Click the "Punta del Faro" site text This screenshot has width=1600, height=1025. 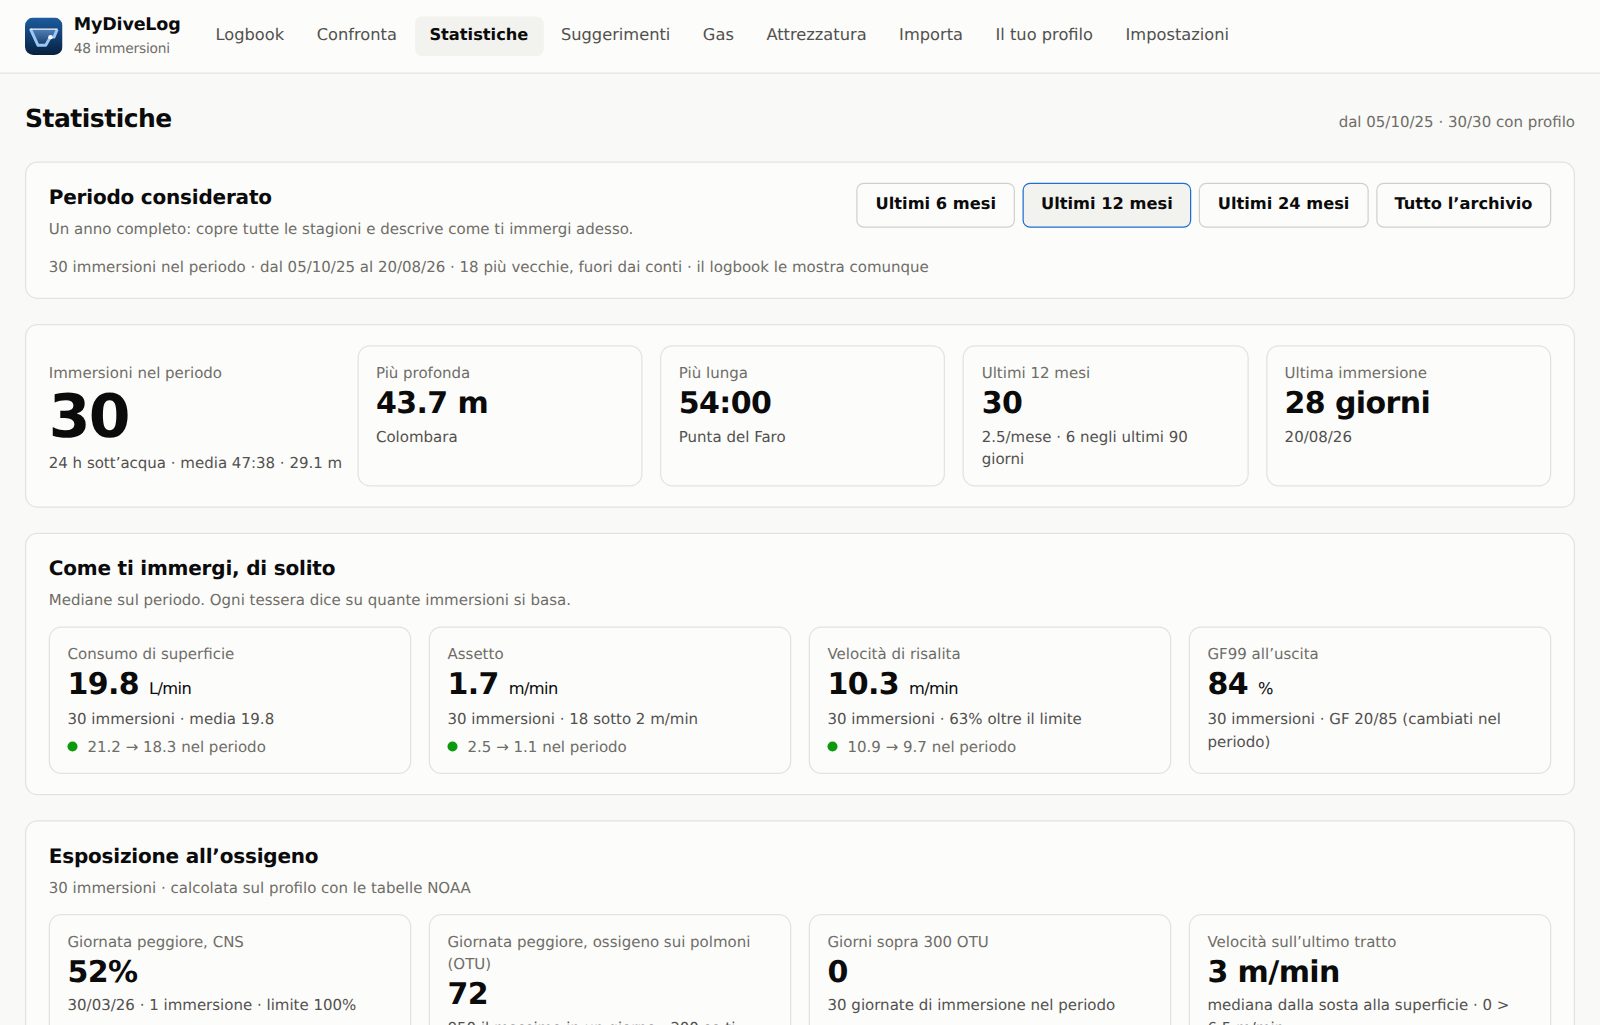pyautogui.click(x=732, y=437)
